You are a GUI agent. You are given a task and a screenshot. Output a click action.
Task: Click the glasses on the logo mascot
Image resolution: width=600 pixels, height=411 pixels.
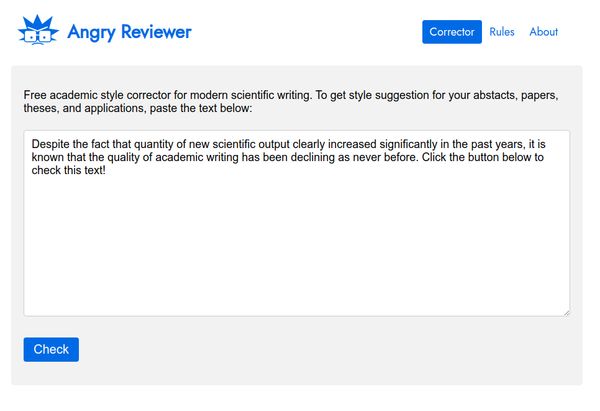(x=38, y=36)
